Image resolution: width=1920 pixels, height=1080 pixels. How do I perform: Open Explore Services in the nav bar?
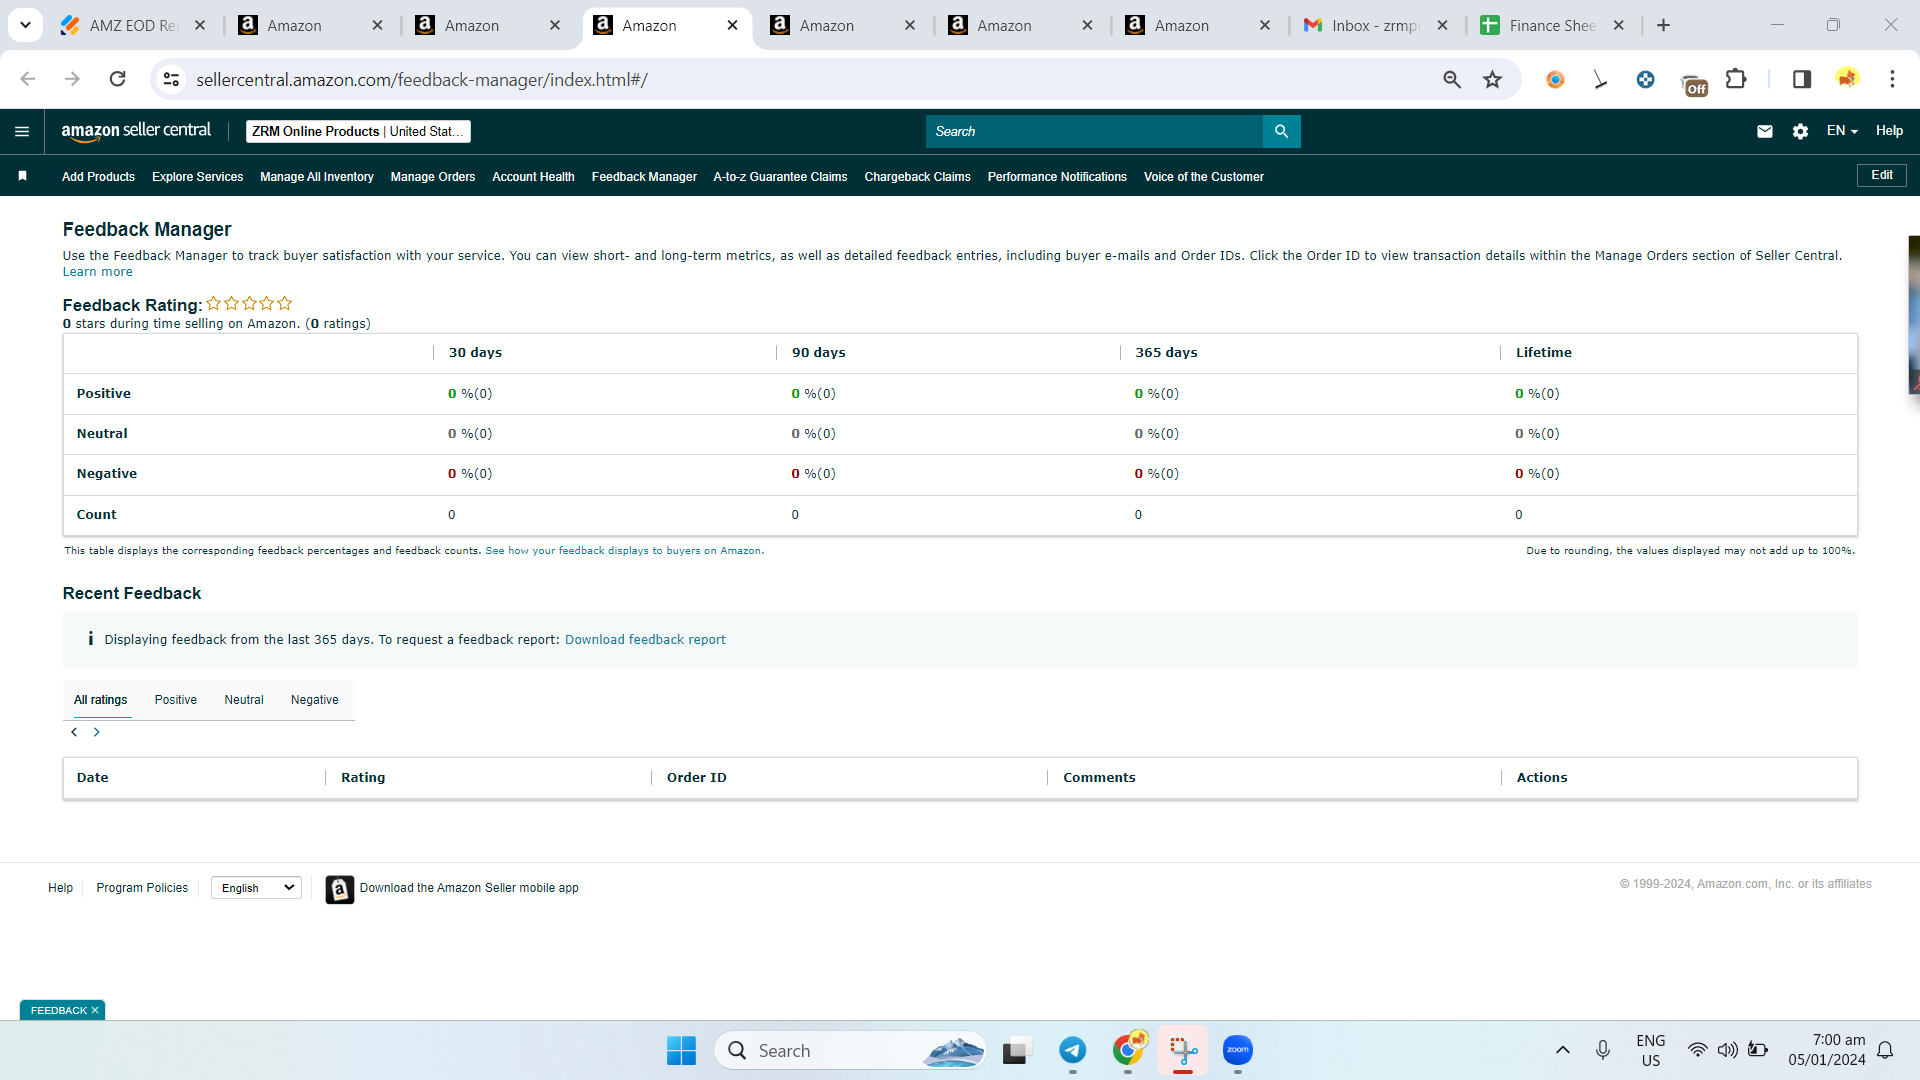[198, 177]
